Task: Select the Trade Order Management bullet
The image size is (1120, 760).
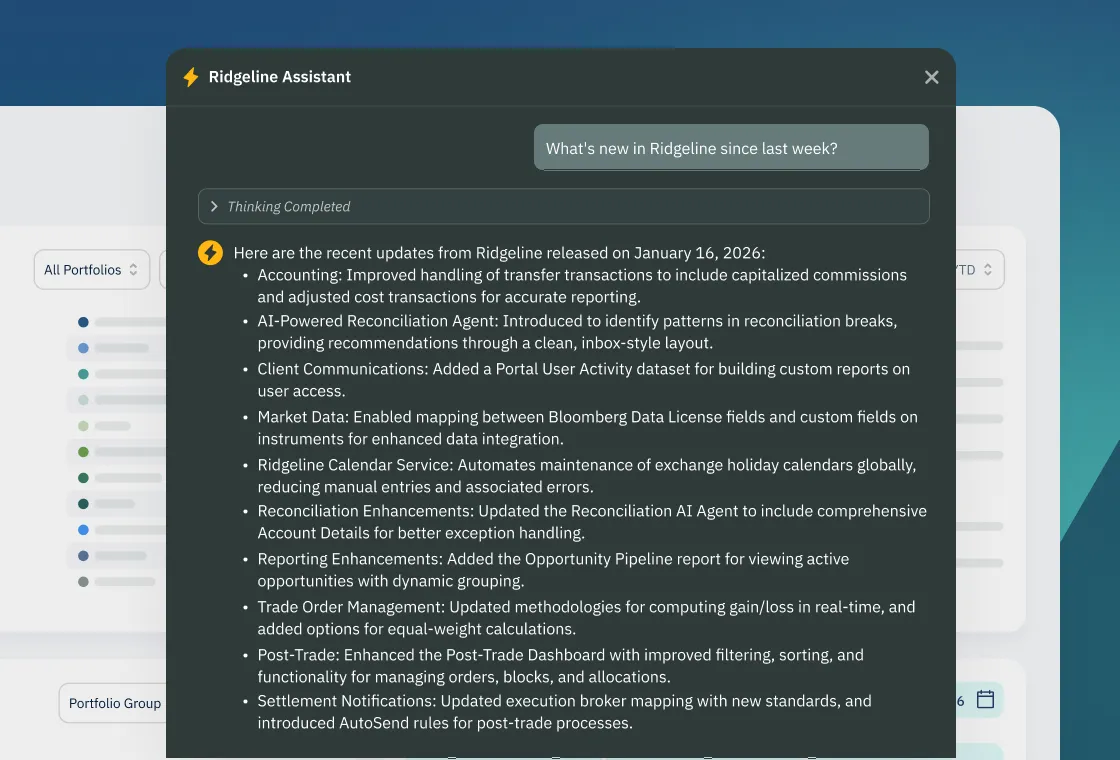Action: [586, 618]
